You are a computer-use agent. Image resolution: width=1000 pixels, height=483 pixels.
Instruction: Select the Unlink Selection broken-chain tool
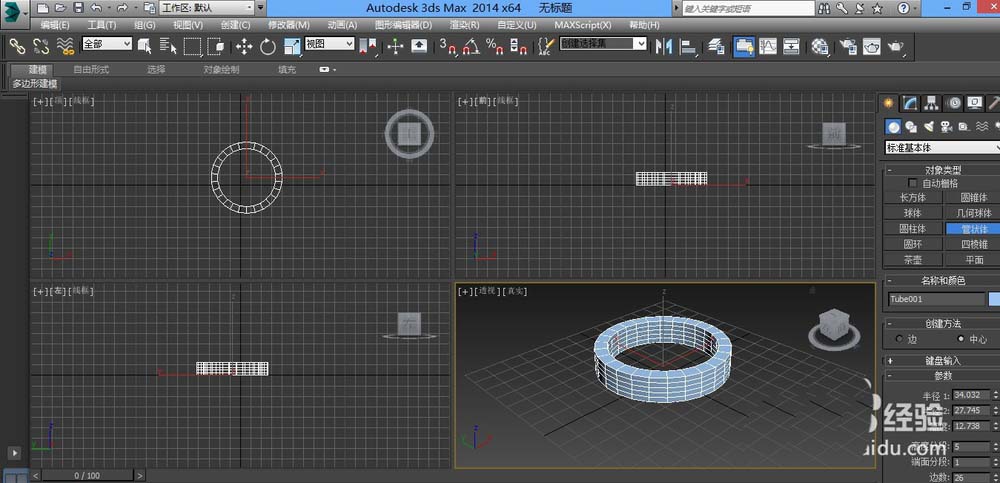click(x=41, y=46)
